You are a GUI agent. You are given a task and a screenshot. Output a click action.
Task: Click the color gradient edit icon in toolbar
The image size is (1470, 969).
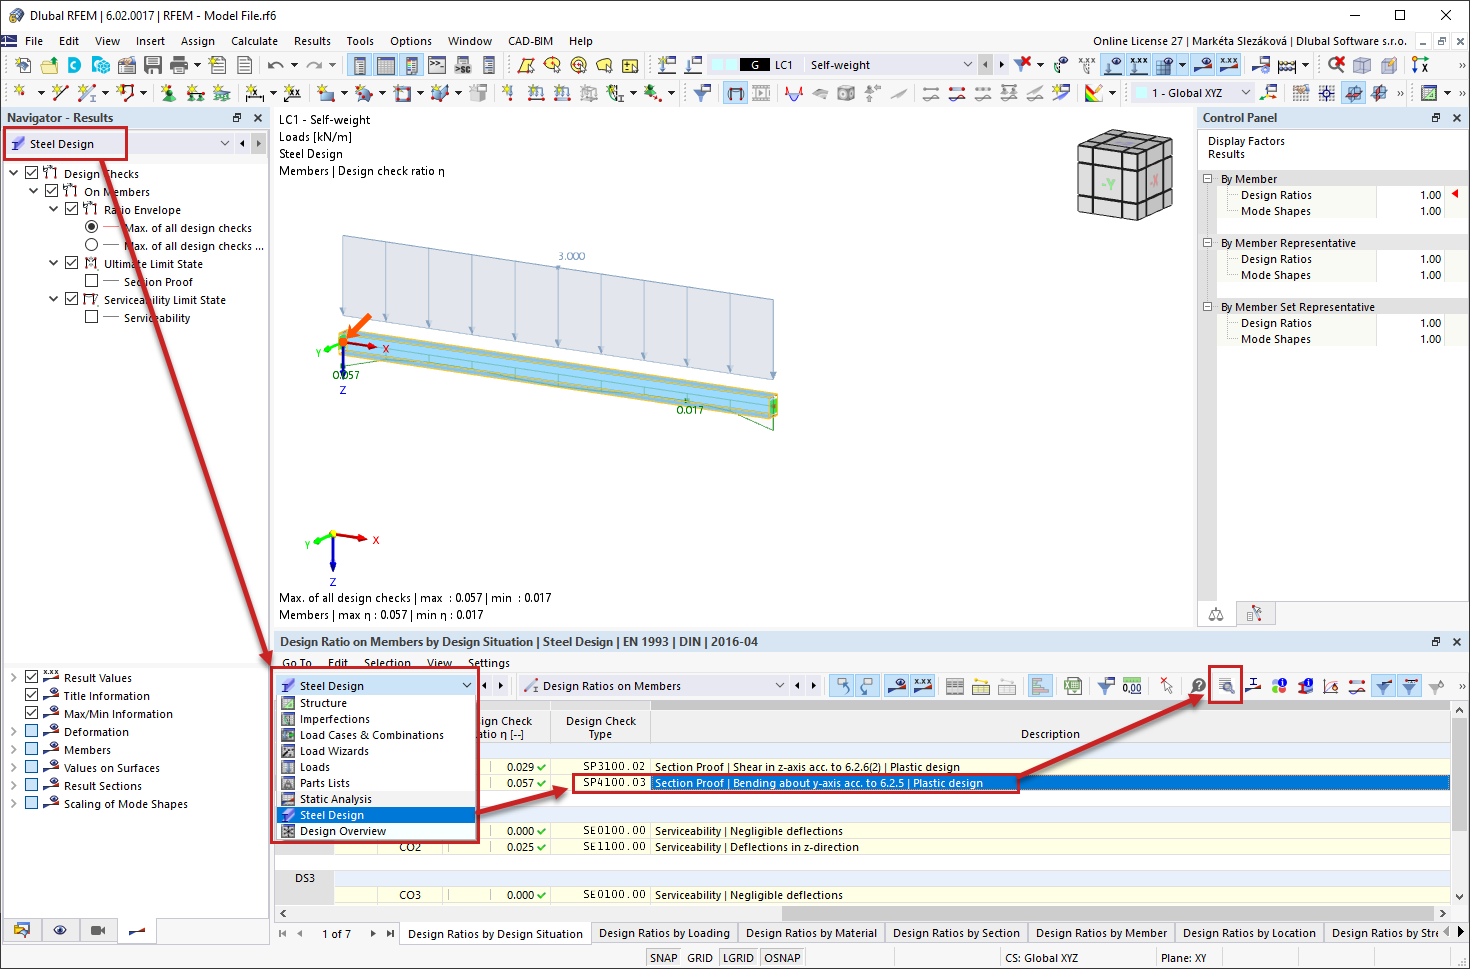[x=1094, y=93]
